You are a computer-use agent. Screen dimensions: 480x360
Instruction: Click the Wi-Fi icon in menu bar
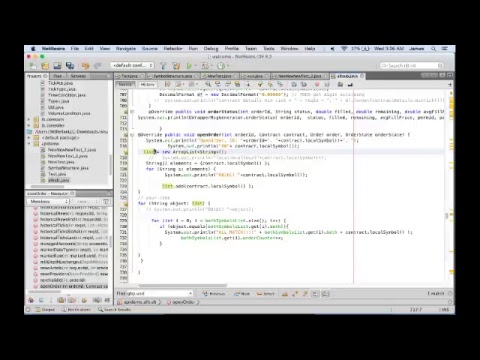[x=344, y=49]
